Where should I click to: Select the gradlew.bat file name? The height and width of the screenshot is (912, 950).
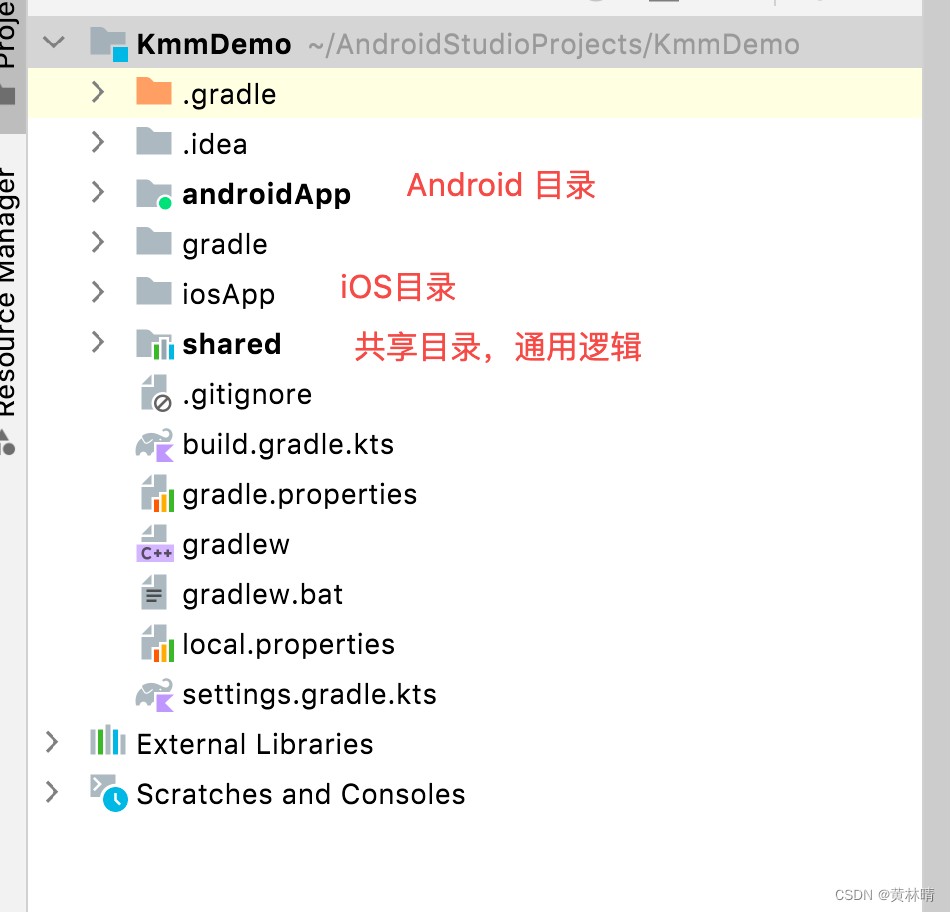coord(263,594)
